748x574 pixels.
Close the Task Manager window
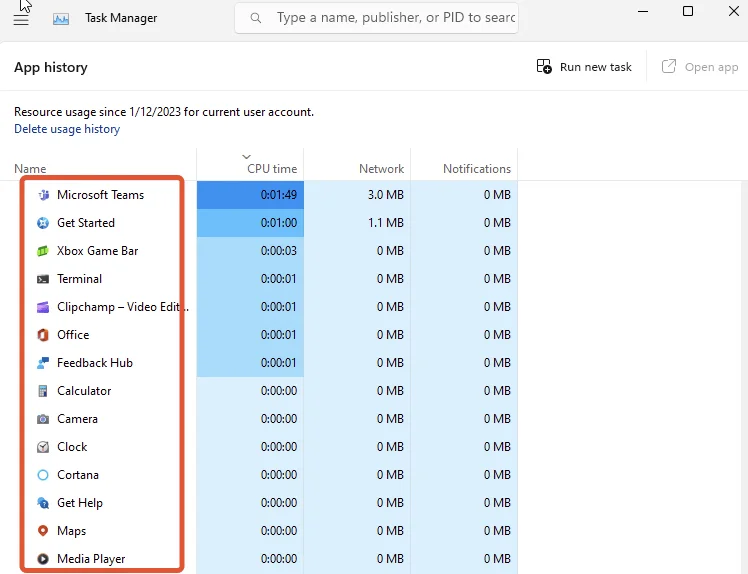[x=734, y=11]
